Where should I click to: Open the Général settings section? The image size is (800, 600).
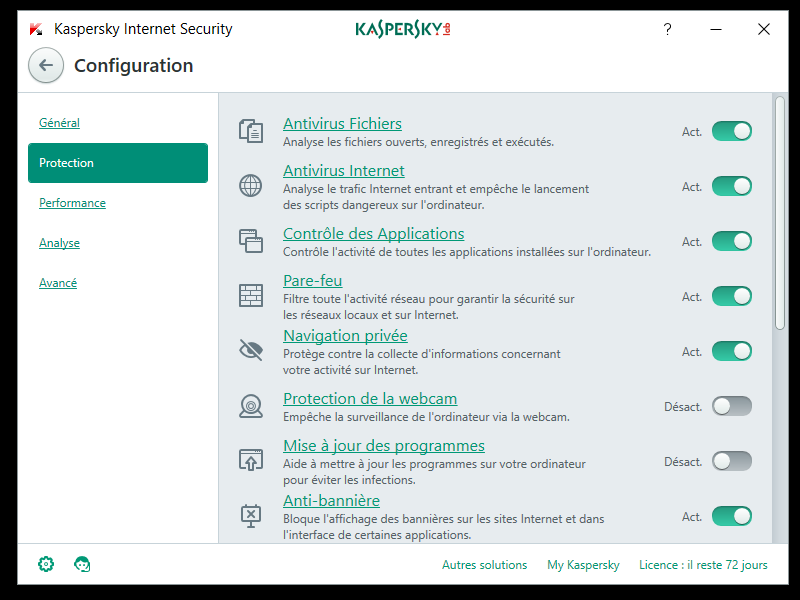click(x=59, y=123)
